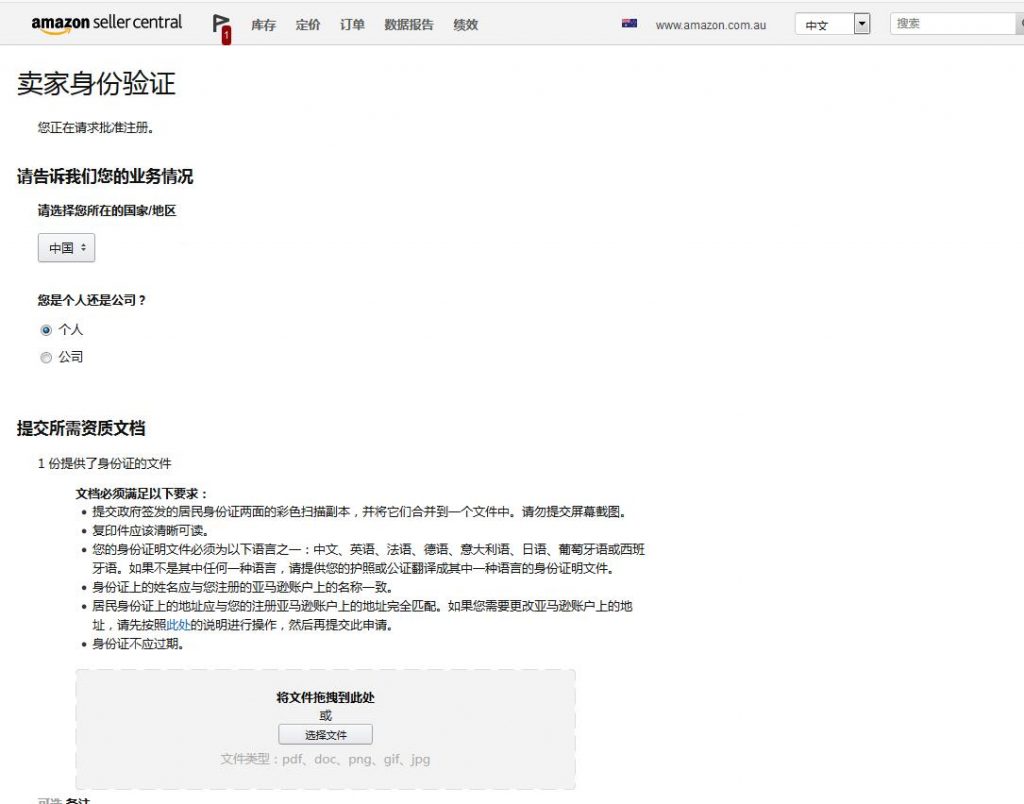Click the 搜索 search input box
Screen dimensions: 1024x804
tap(953, 24)
